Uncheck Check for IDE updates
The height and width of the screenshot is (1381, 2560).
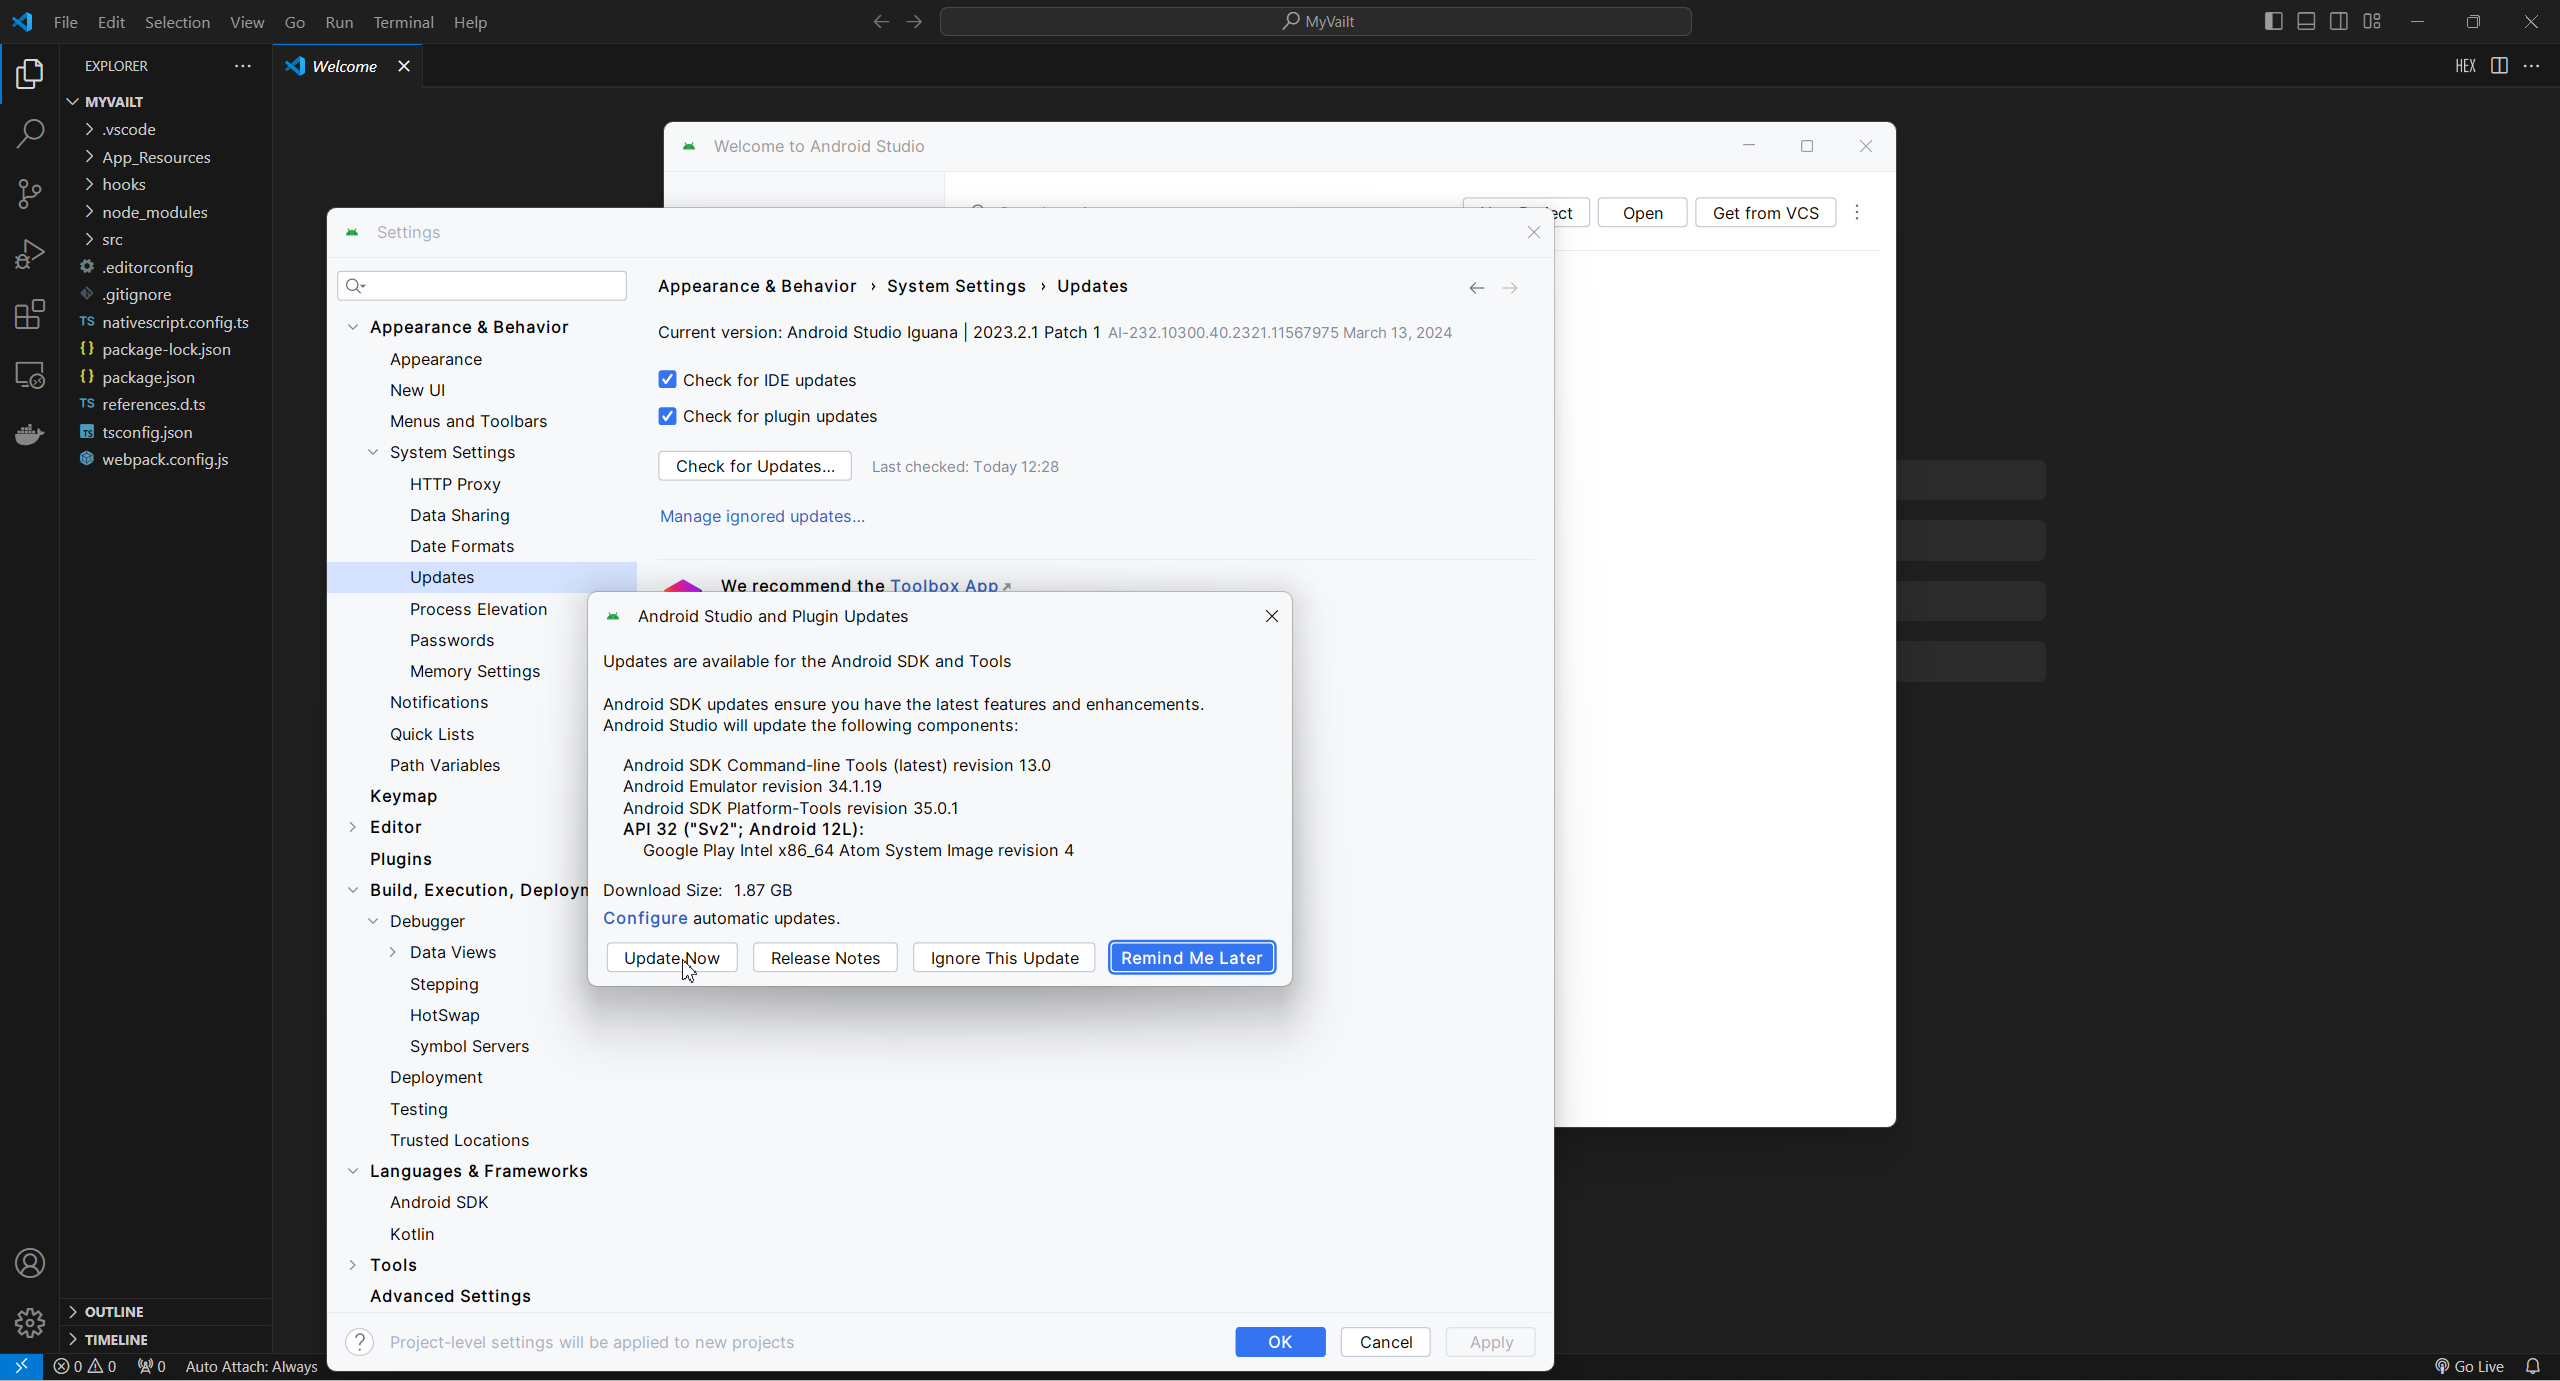pyautogui.click(x=667, y=380)
